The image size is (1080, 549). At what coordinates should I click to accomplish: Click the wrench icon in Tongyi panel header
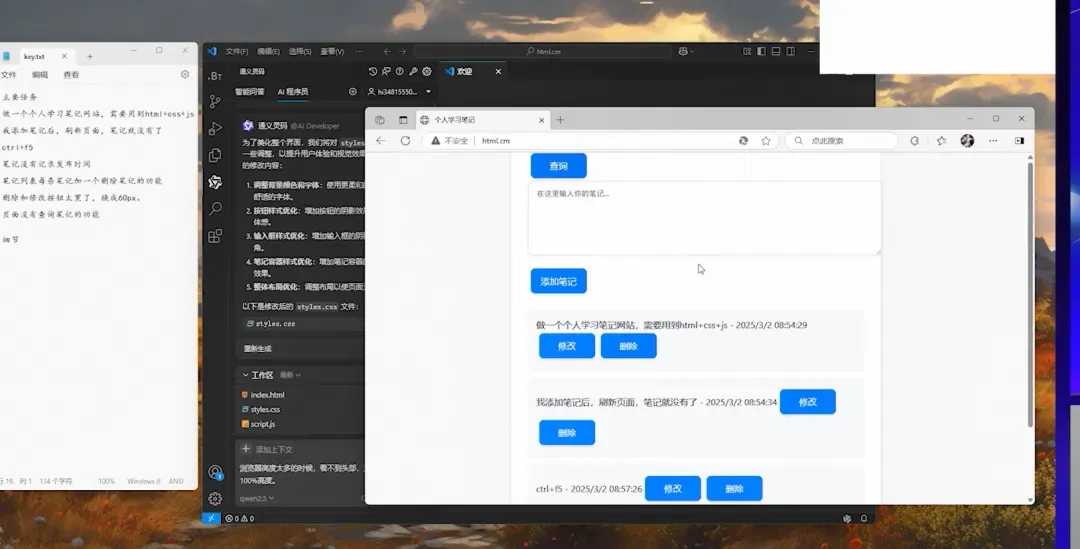tap(413, 71)
